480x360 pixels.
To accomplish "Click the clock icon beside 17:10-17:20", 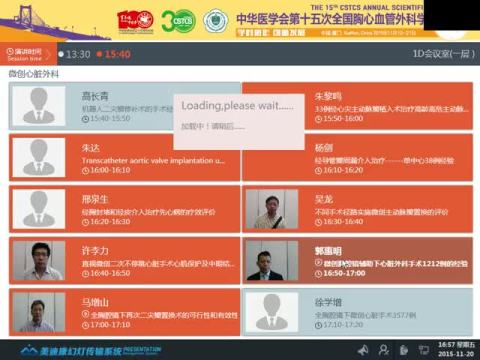I will [x=318, y=325].
